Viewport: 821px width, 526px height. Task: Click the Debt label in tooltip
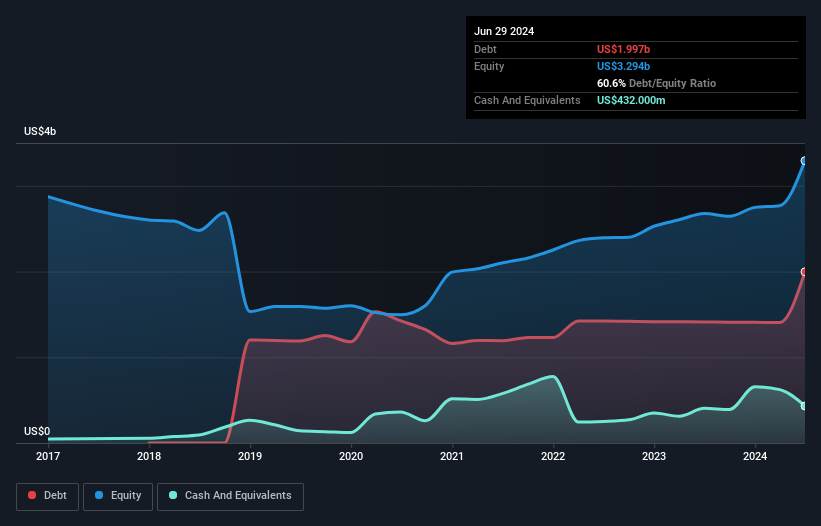tap(485, 49)
